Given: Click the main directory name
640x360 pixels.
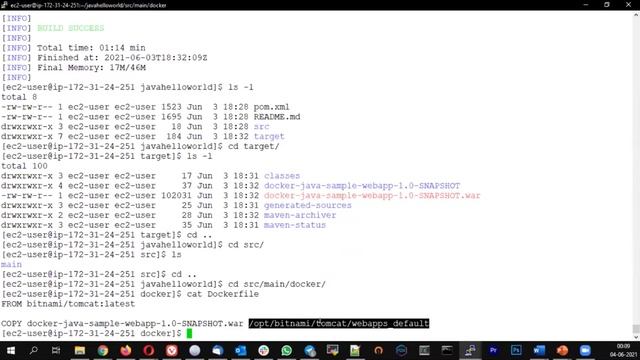Looking at the screenshot, I should coord(11,264).
